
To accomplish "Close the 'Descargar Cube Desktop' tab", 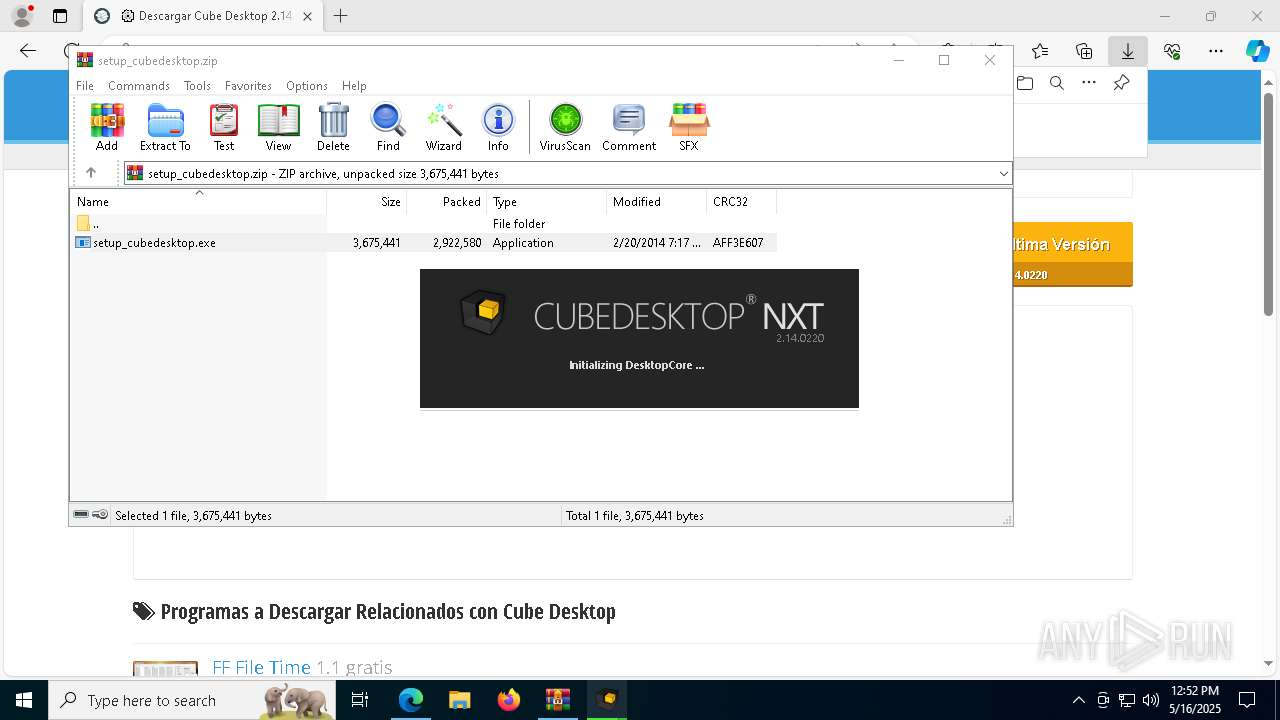I will coord(307,16).
